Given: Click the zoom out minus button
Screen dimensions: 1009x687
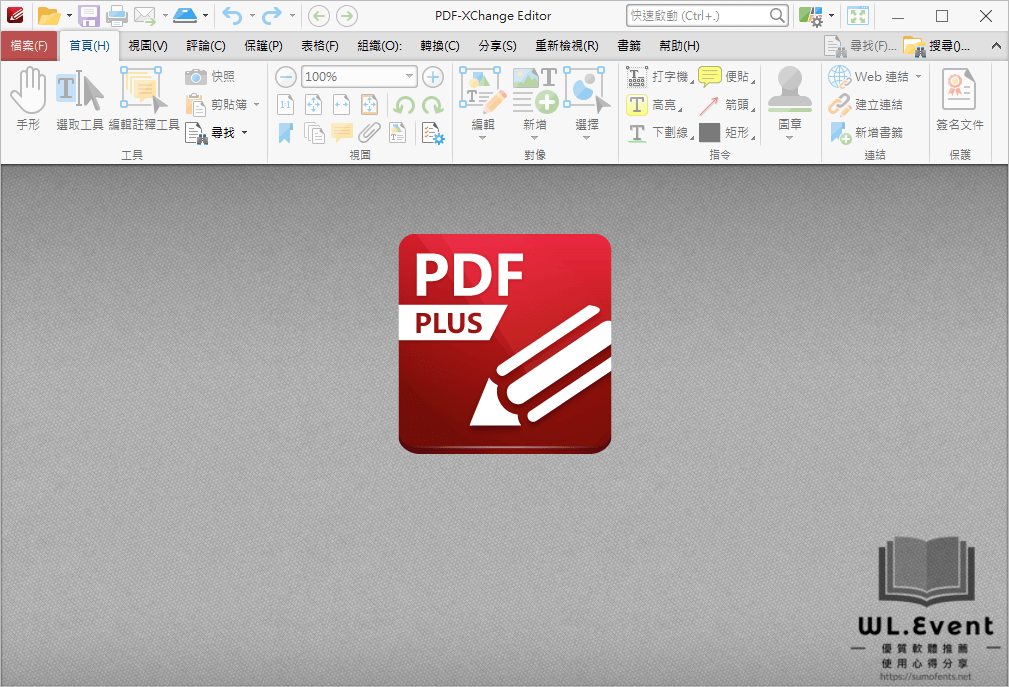Looking at the screenshot, I should [x=286, y=77].
